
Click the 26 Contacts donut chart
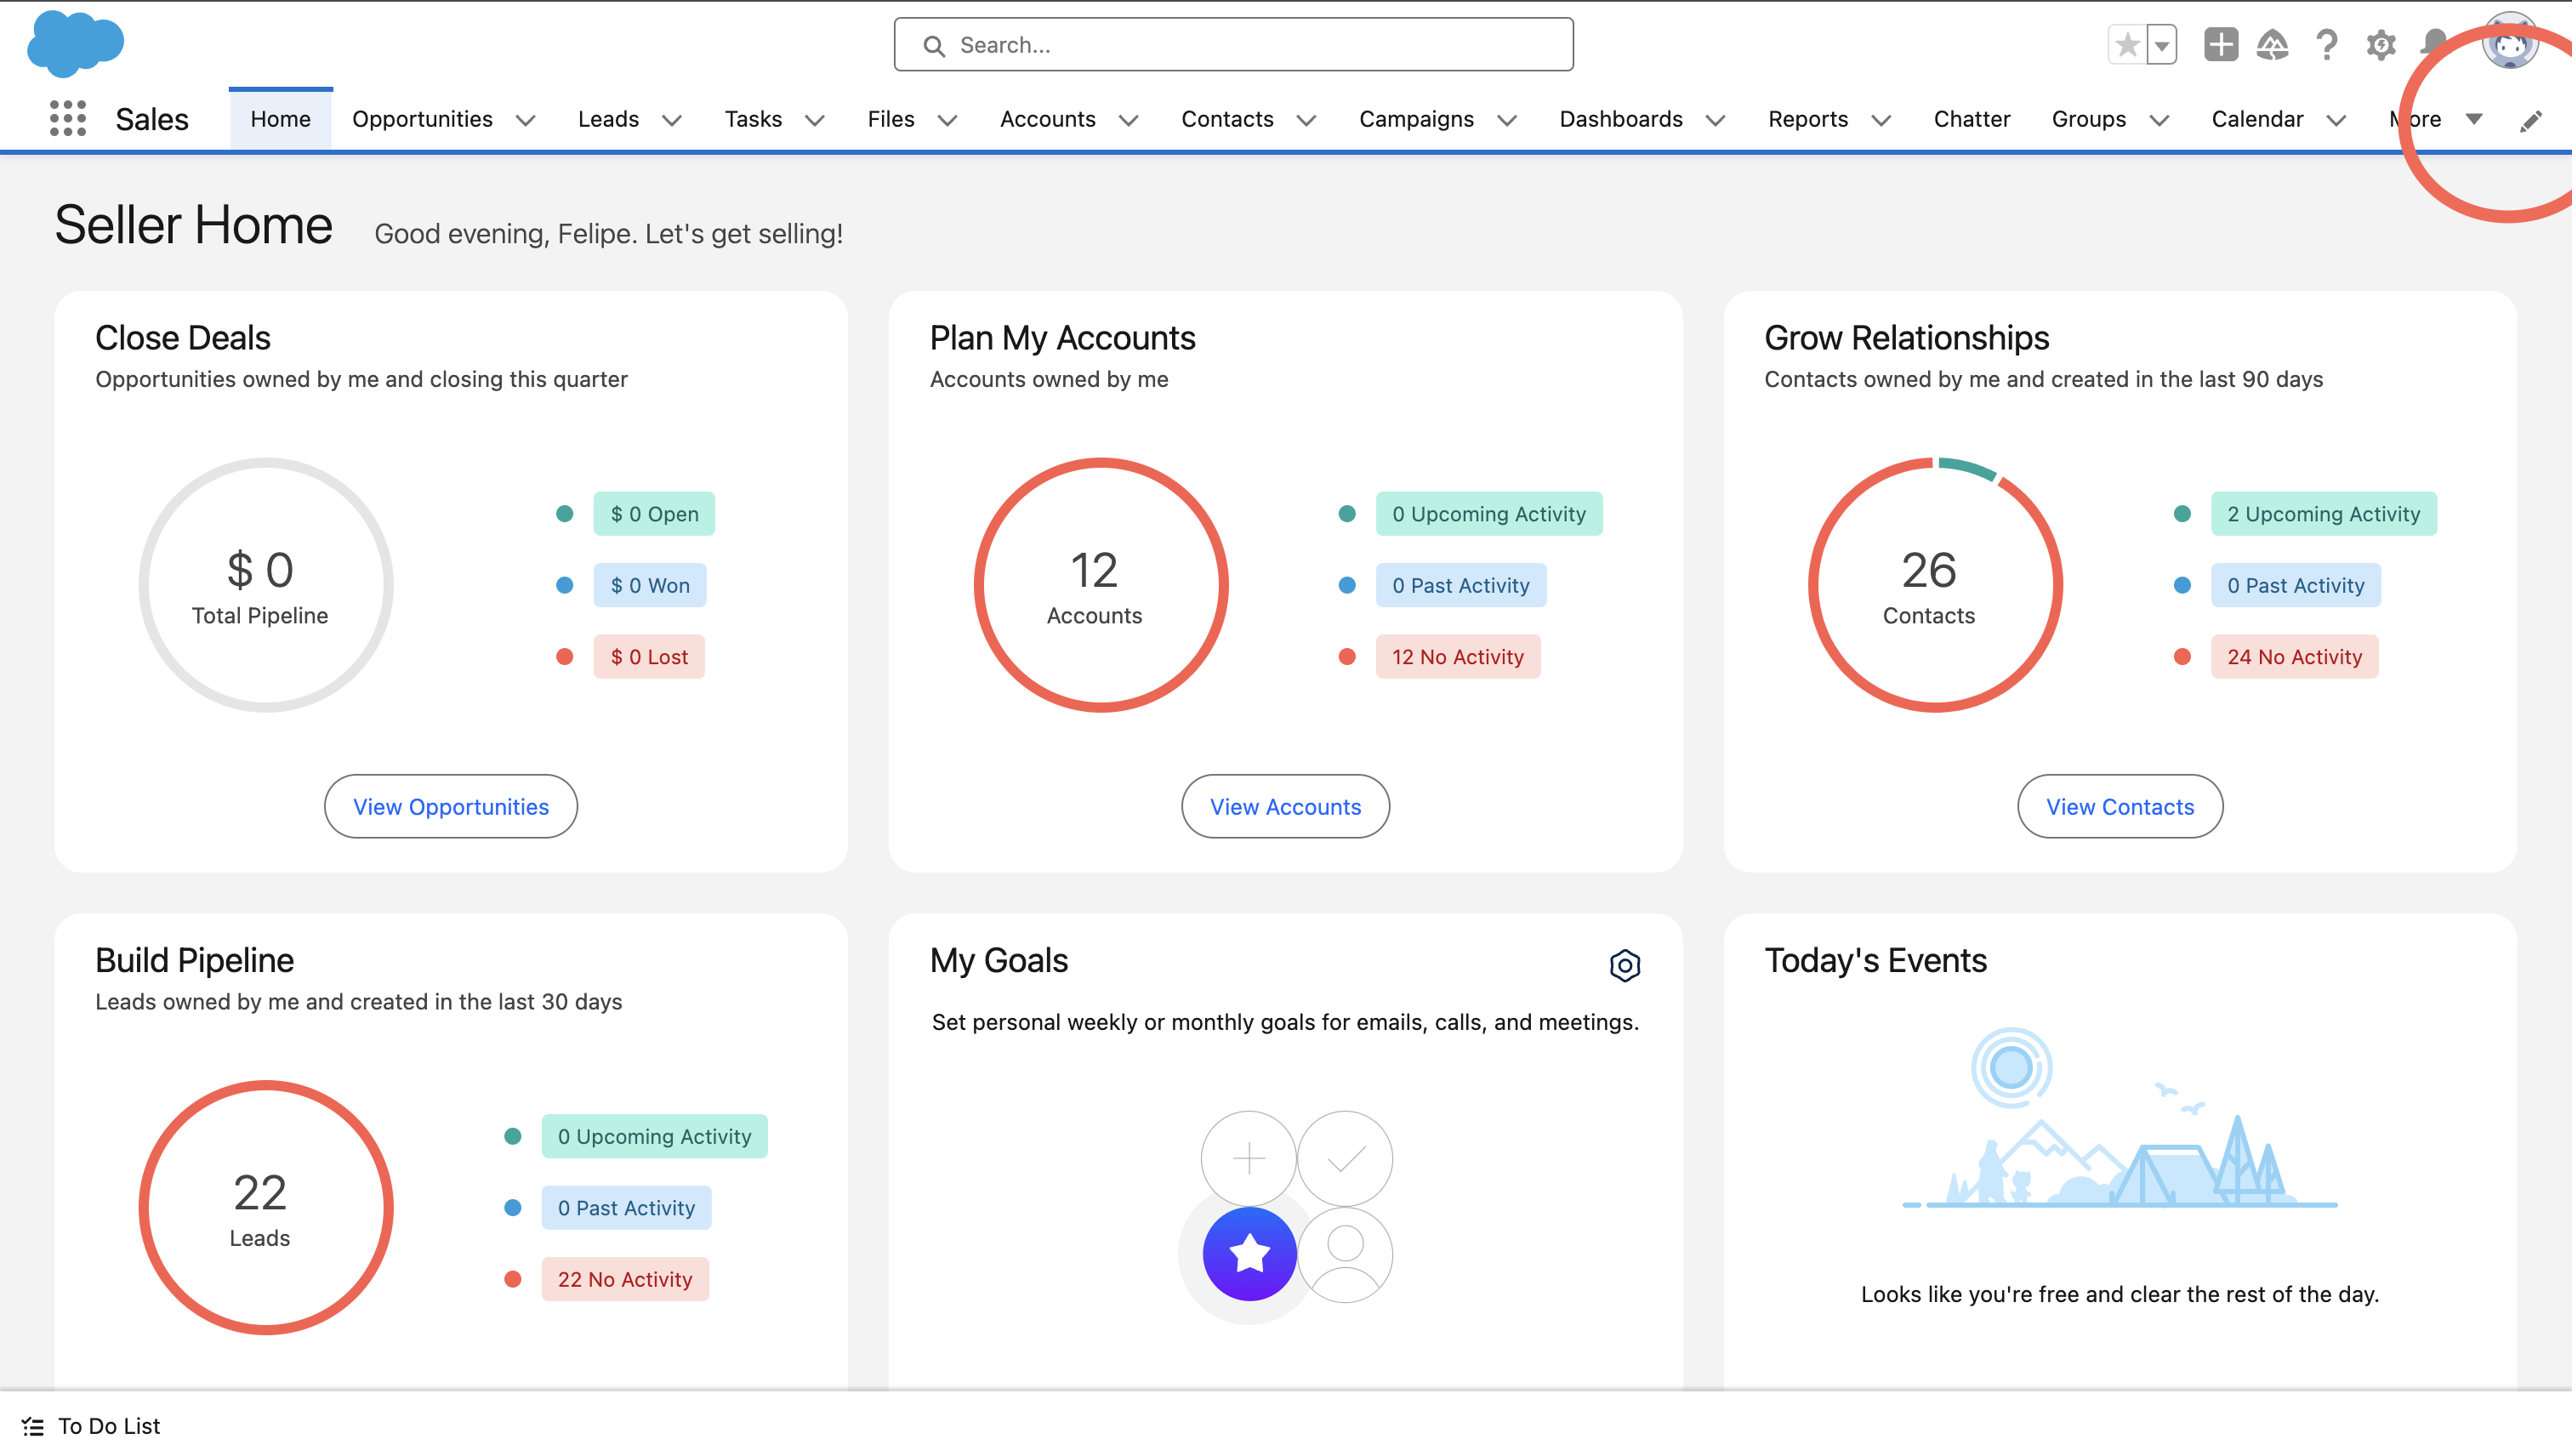pyautogui.click(x=1935, y=585)
